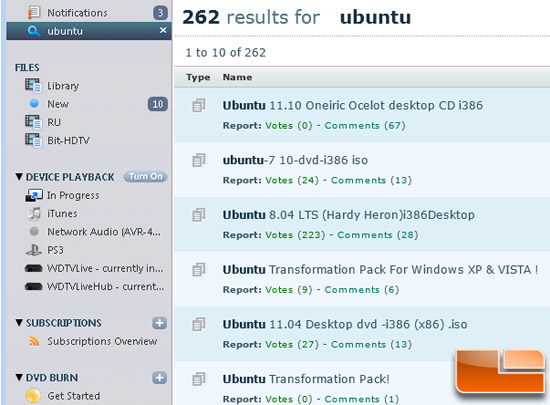Sort results by Name column
The width and height of the screenshot is (550, 405).
237,77
